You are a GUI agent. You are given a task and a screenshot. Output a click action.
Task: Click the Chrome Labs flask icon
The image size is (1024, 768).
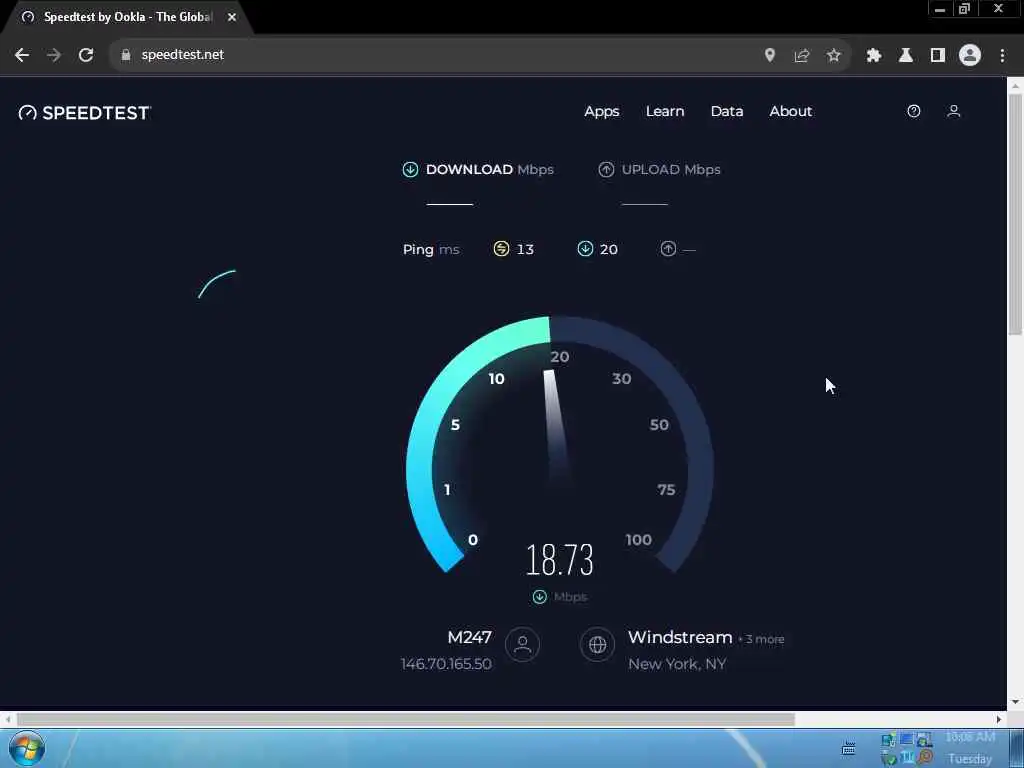coord(905,56)
